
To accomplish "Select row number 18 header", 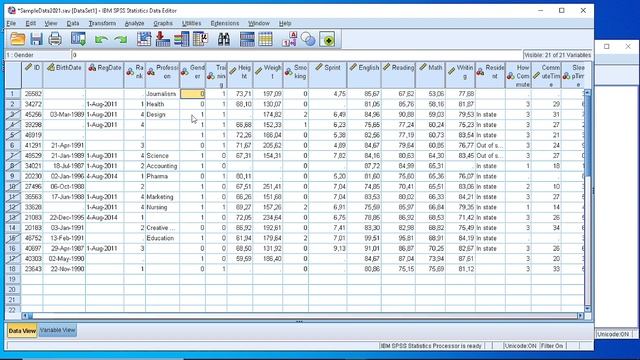I will tap(13, 269).
